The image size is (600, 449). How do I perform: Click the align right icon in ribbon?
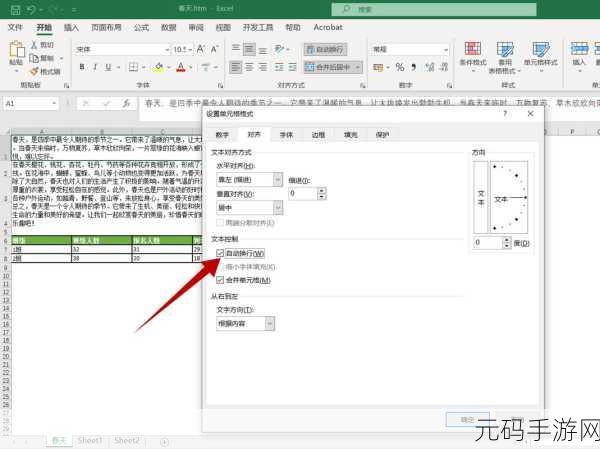263,67
